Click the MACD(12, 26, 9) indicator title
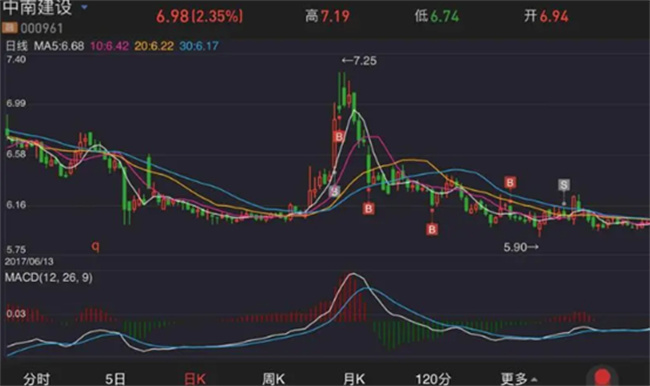This screenshot has height=386, width=650. pos(49,277)
